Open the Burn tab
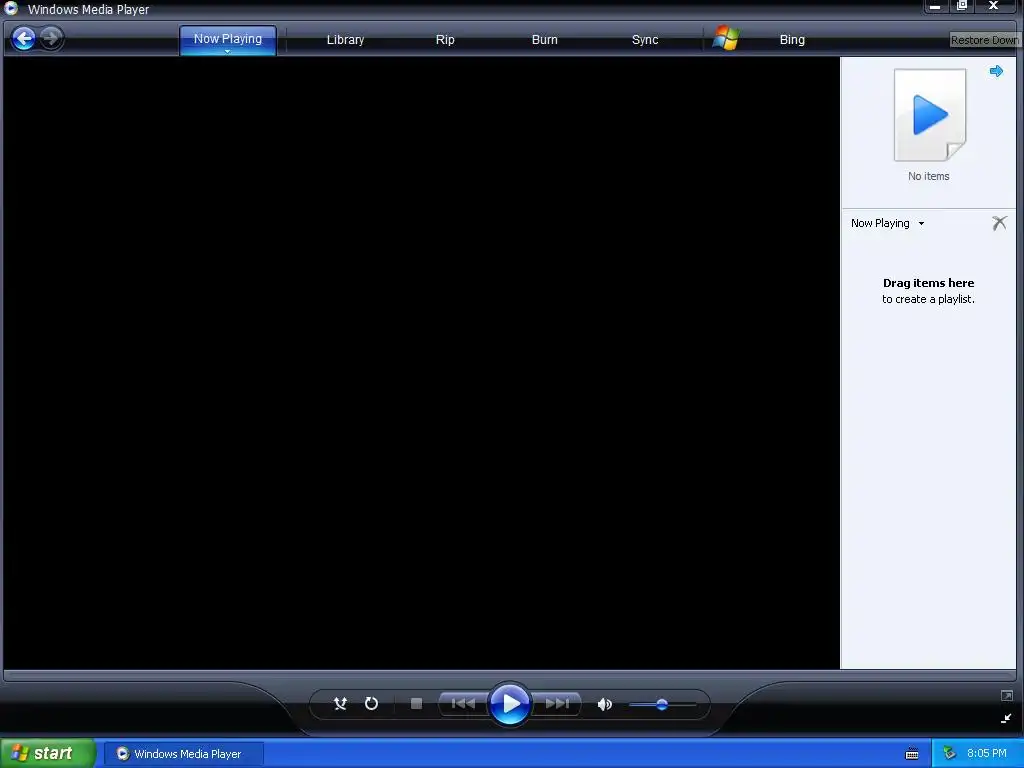The height and width of the screenshot is (768, 1024). [x=544, y=40]
